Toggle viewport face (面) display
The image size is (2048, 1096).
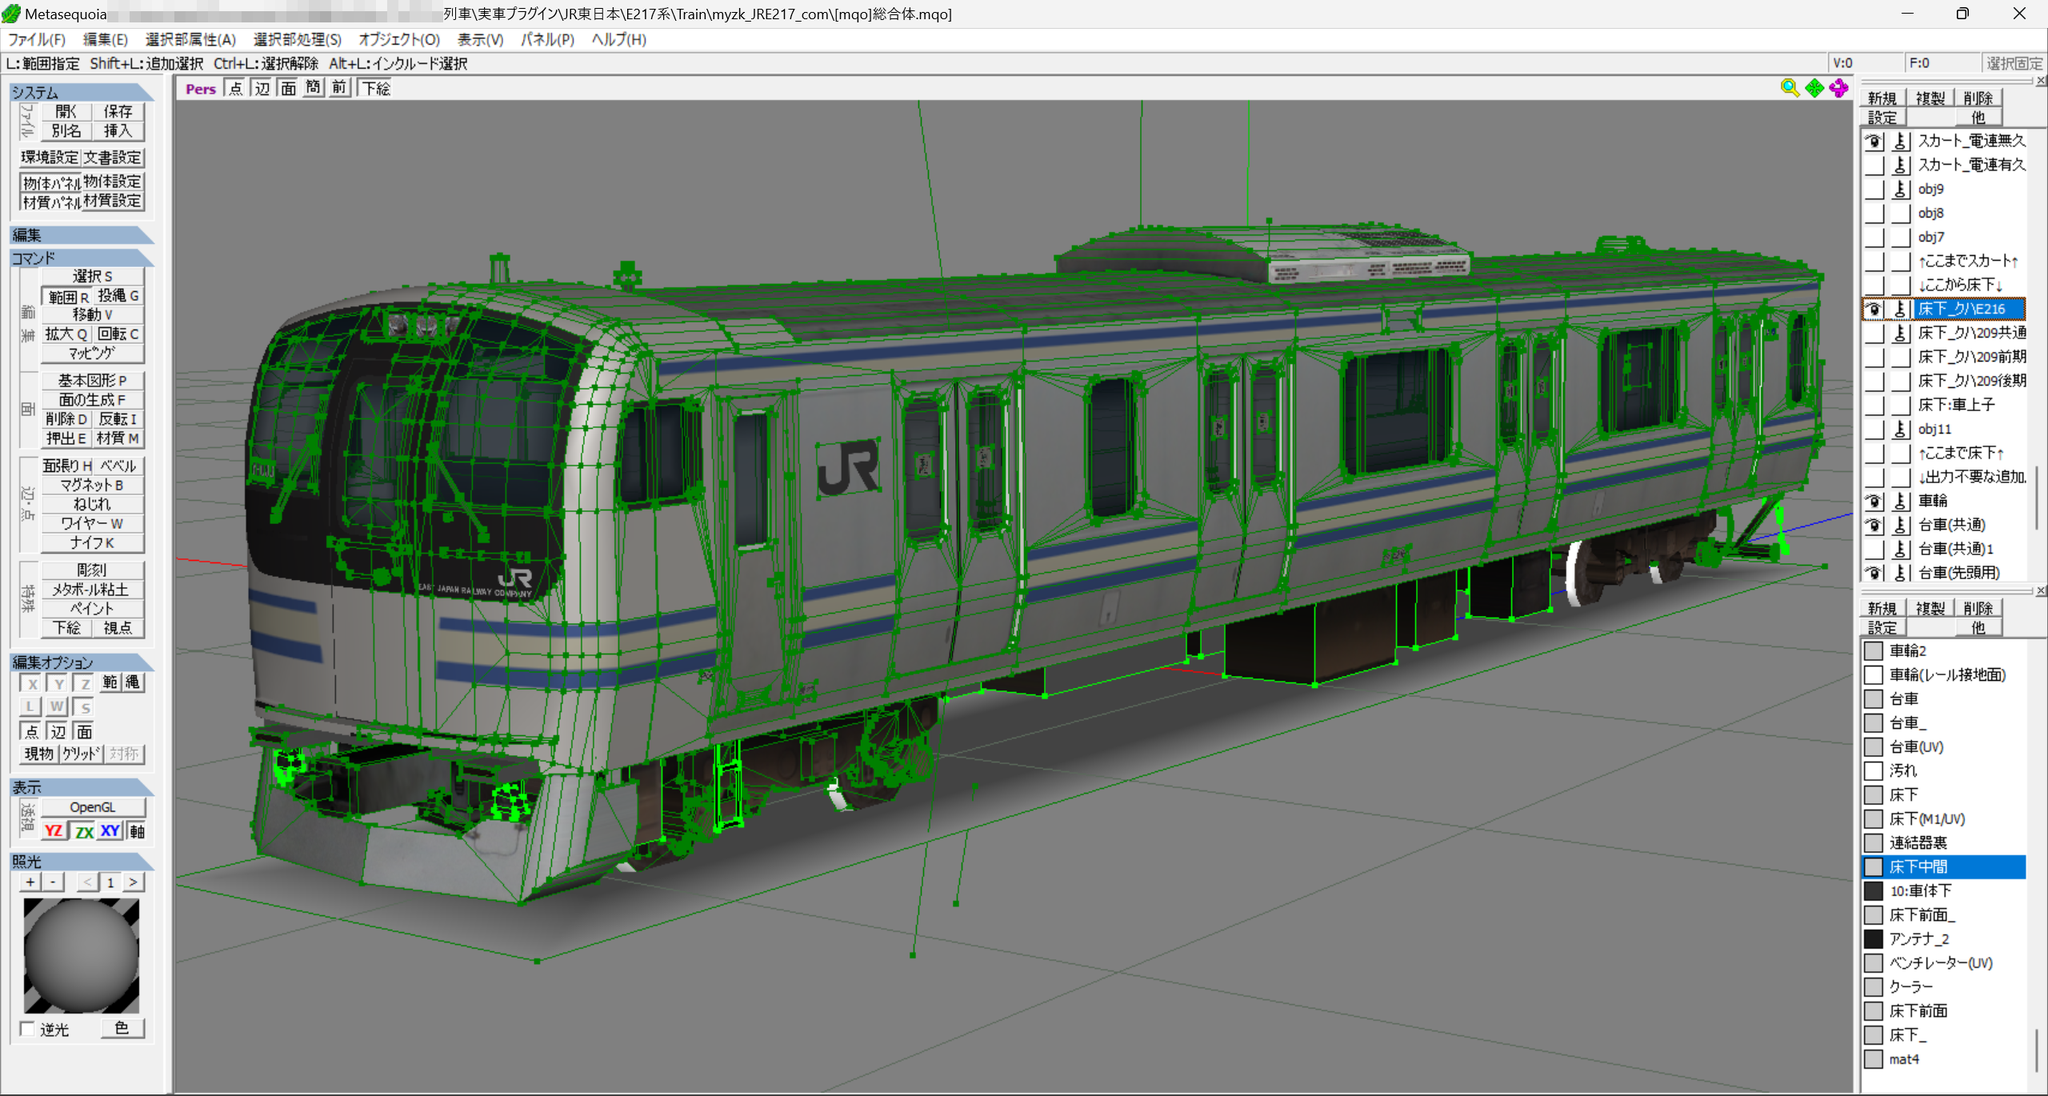pos(288,88)
